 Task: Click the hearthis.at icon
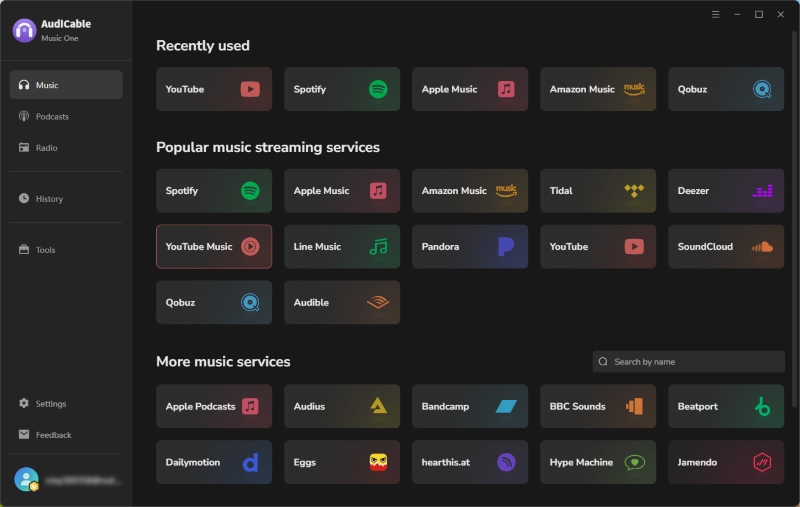(506, 462)
